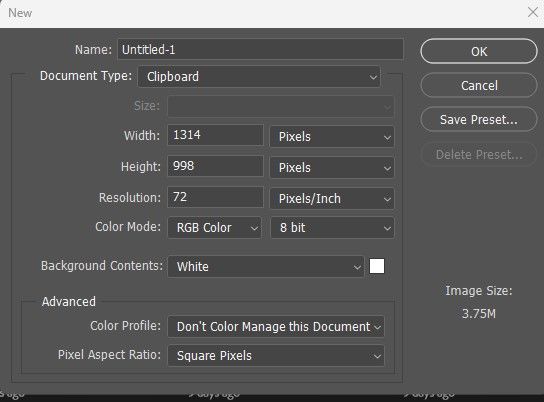Click the Resolution field showing 72
The image size is (544, 402).
click(215, 197)
